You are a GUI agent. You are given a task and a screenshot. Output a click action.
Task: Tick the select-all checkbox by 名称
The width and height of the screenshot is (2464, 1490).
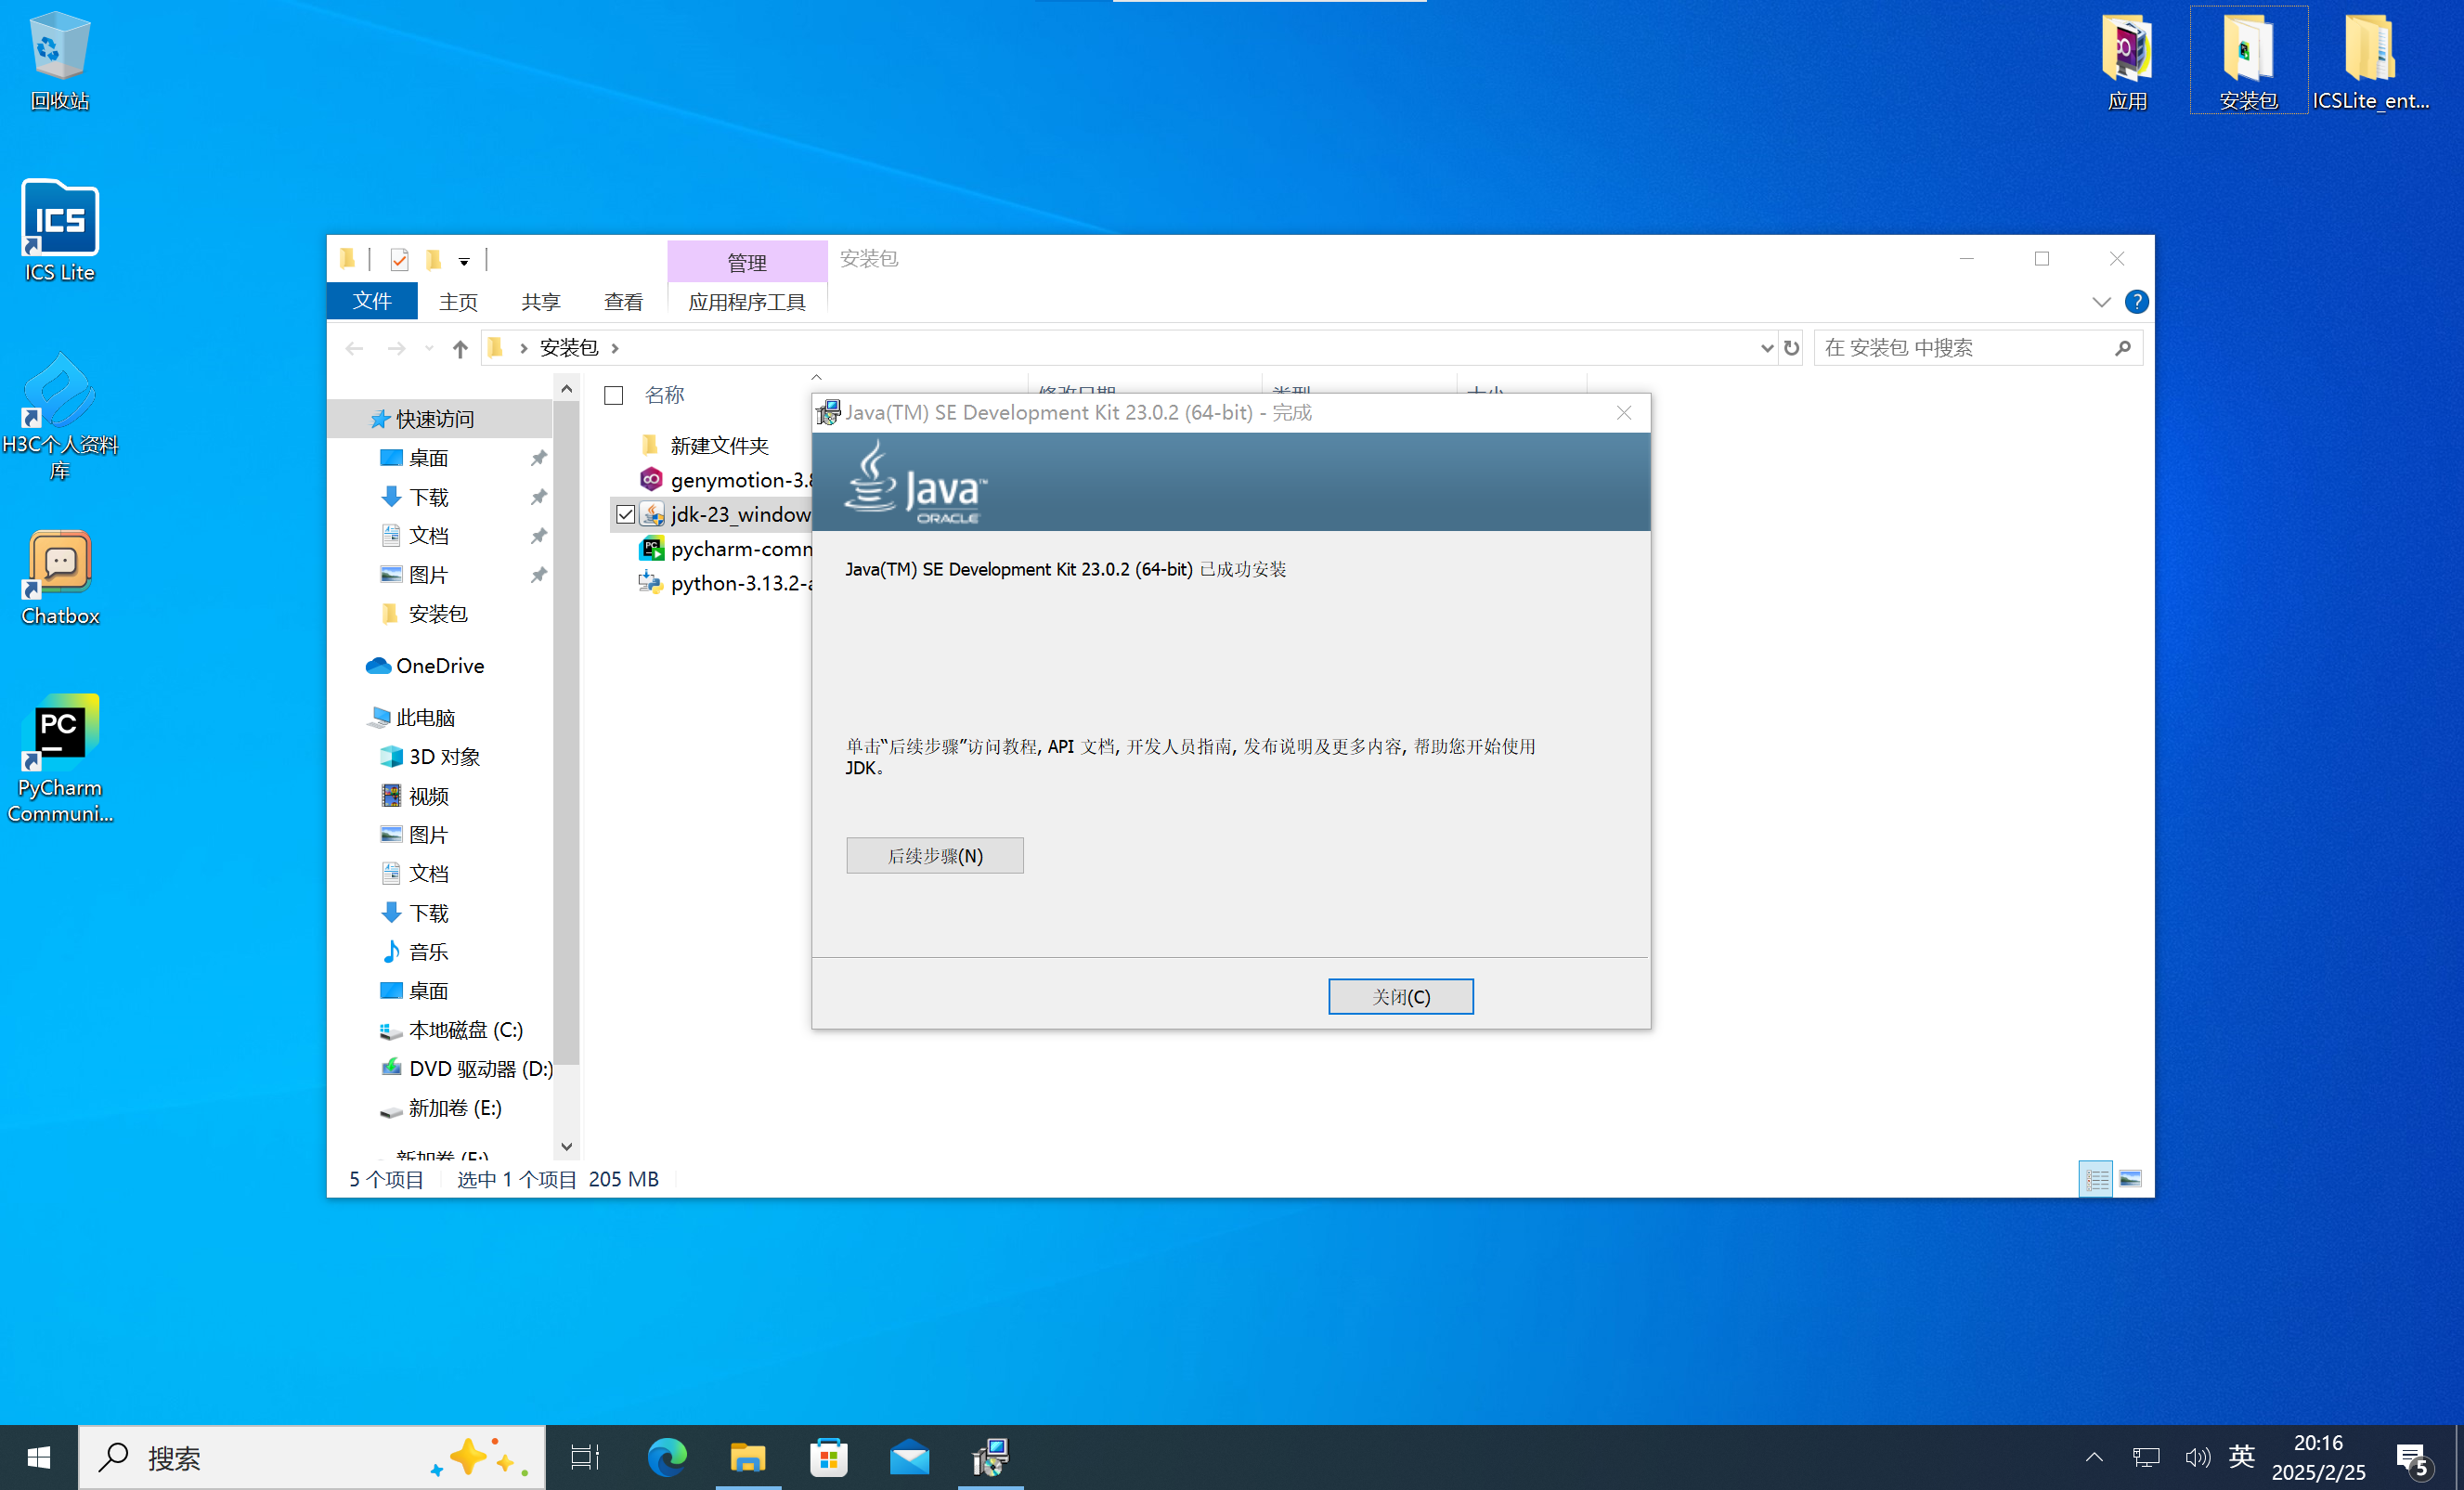tap(614, 396)
